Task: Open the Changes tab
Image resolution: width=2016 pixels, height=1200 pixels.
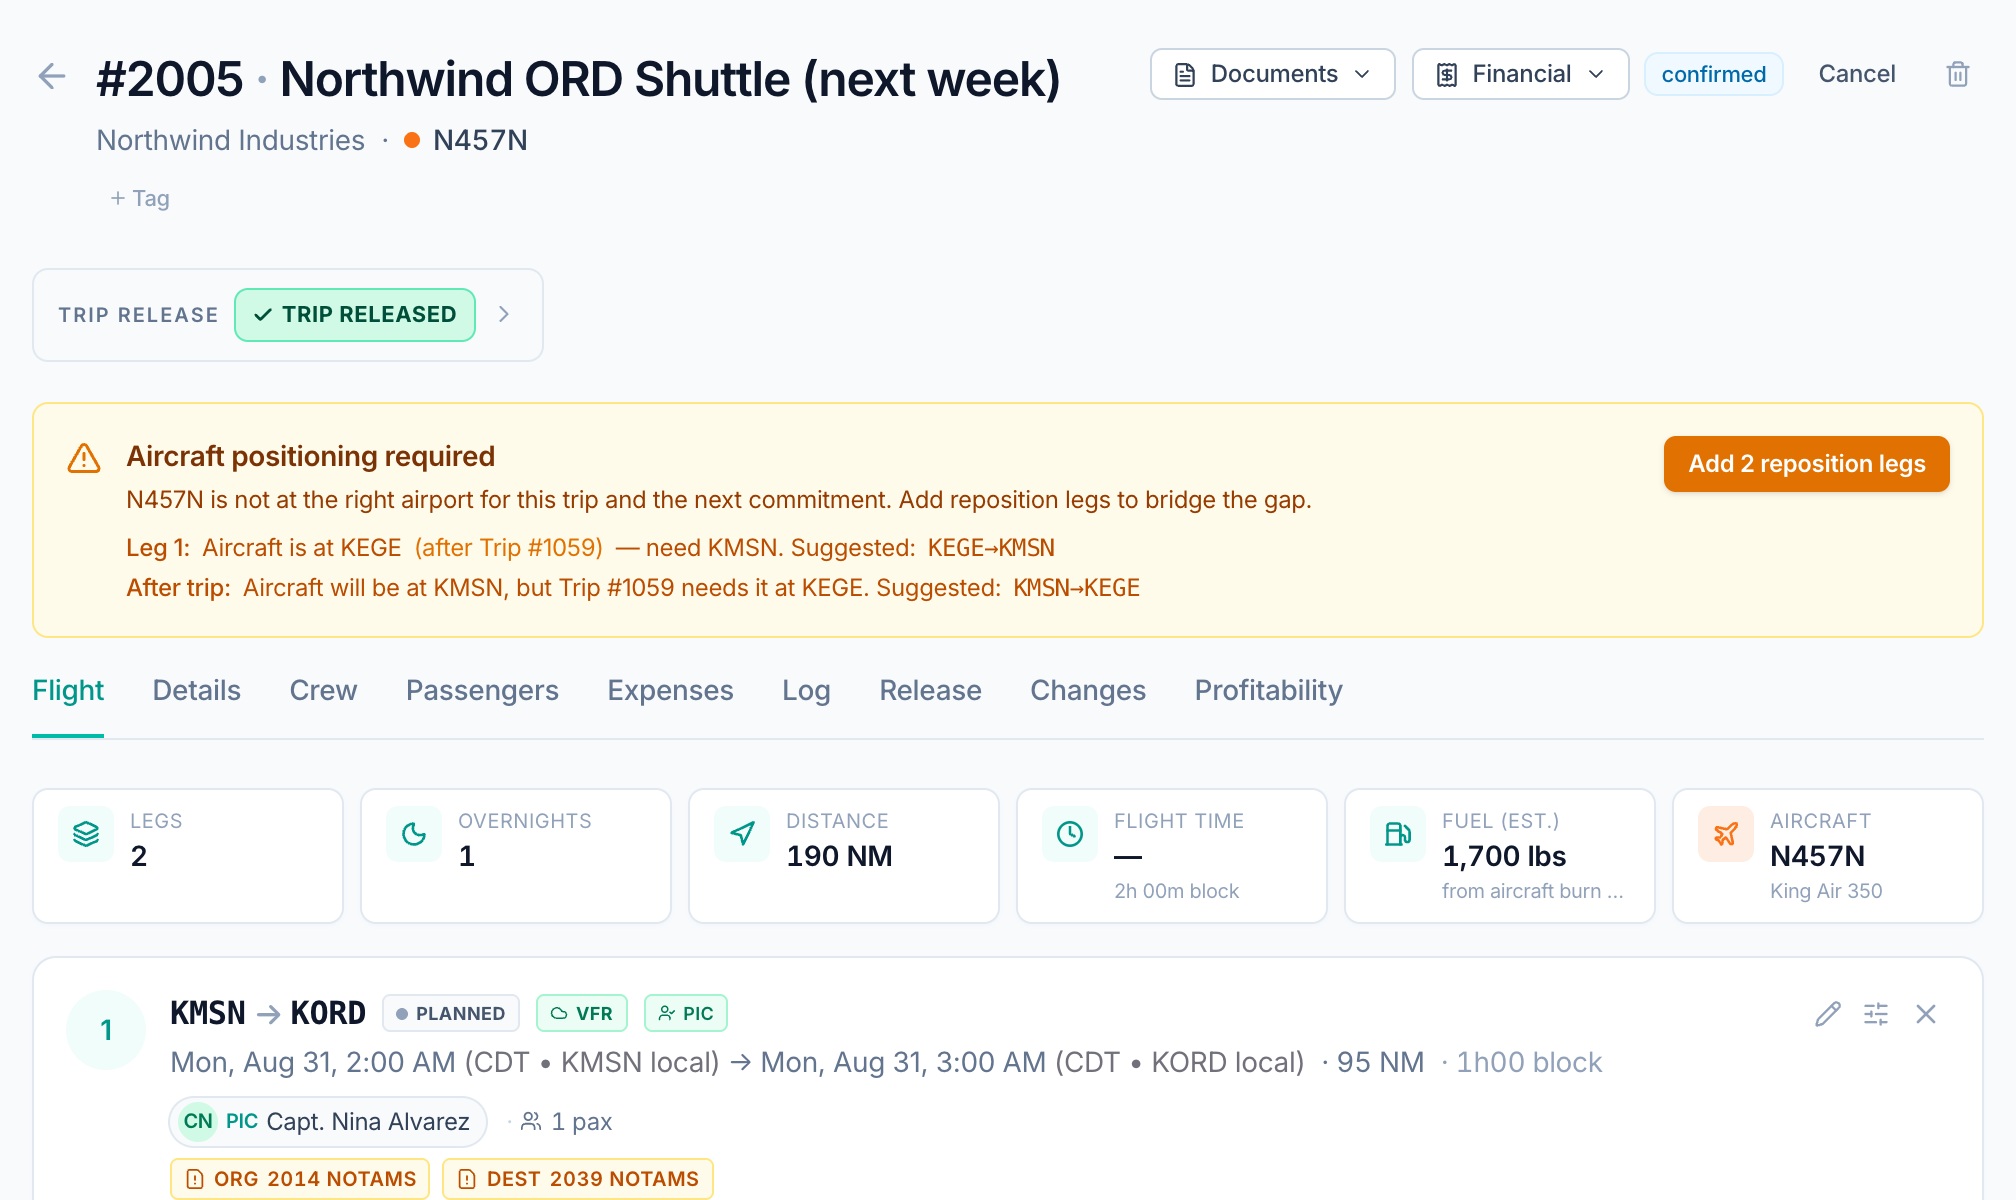Action: tap(1088, 690)
